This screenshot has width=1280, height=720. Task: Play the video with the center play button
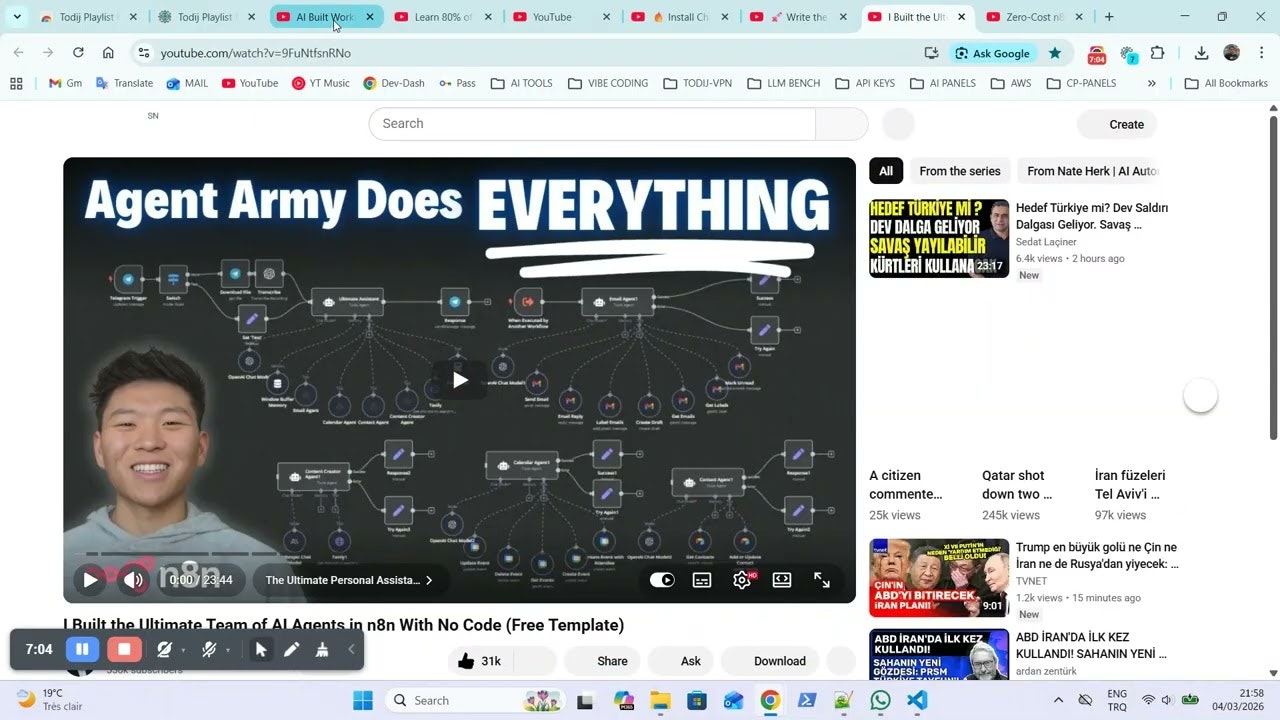(460, 380)
